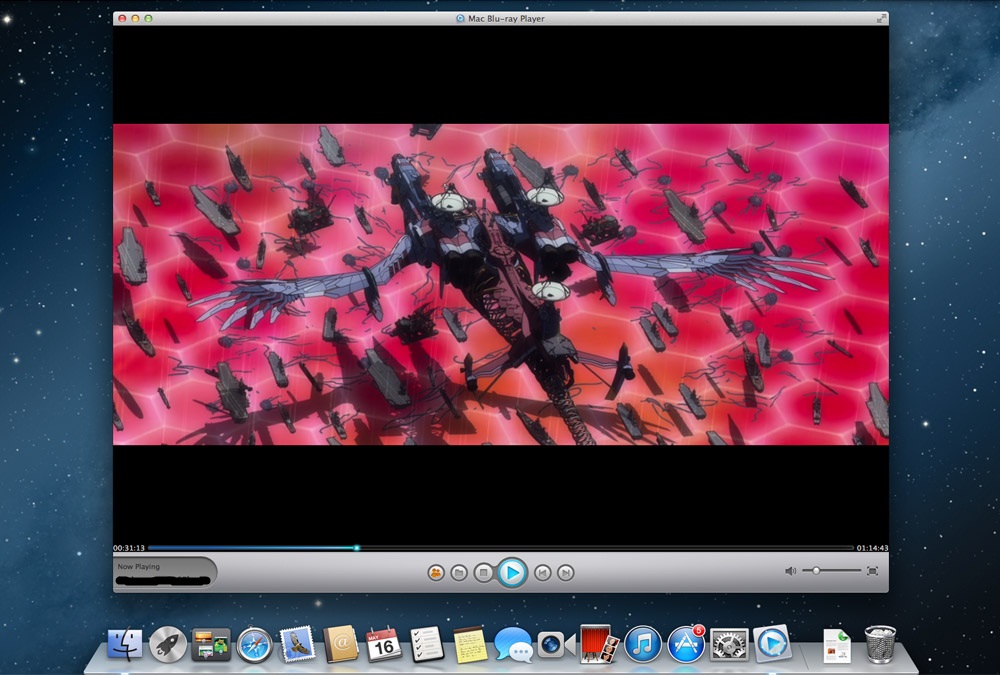Image resolution: width=1000 pixels, height=675 pixels.
Task: Open the App Store from the Dock
Action: [x=686, y=644]
